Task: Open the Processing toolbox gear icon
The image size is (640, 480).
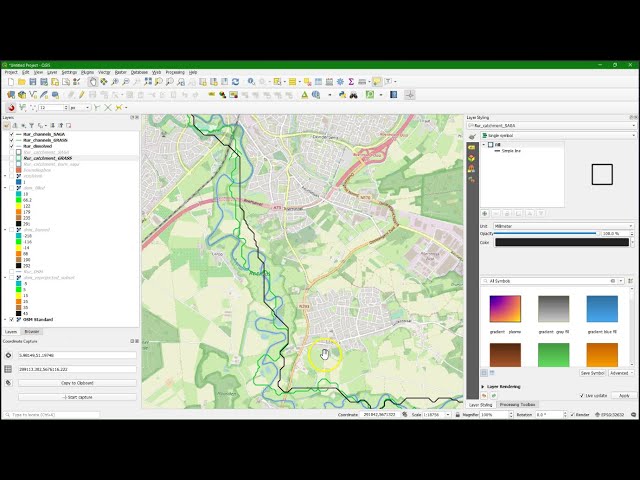Action: coord(340,82)
